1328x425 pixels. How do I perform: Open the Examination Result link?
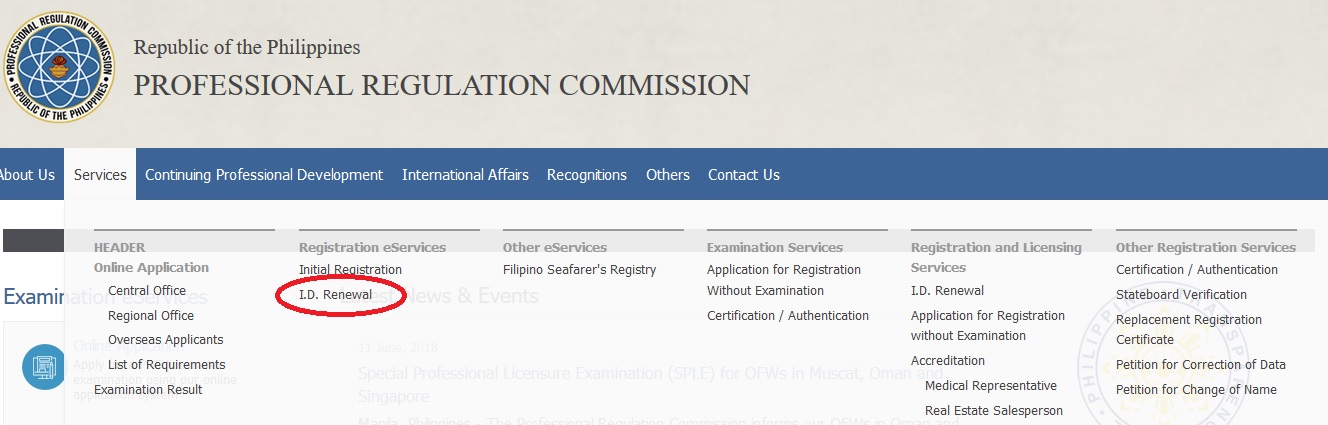point(148,390)
